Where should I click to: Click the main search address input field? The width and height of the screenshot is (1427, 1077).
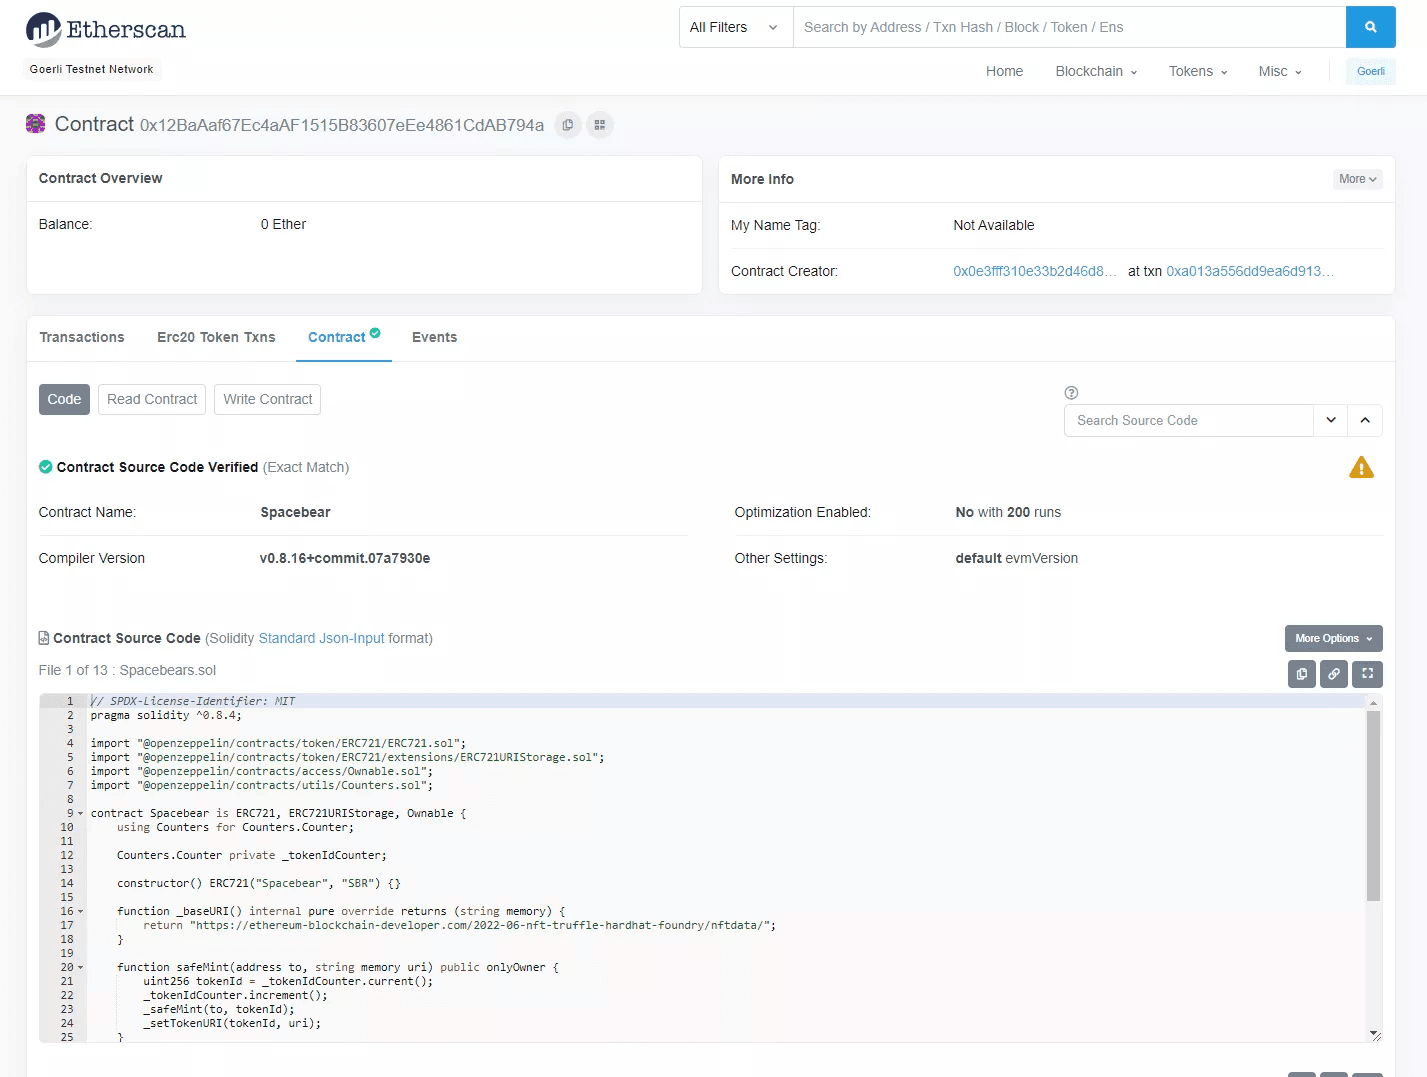pos(1069,27)
